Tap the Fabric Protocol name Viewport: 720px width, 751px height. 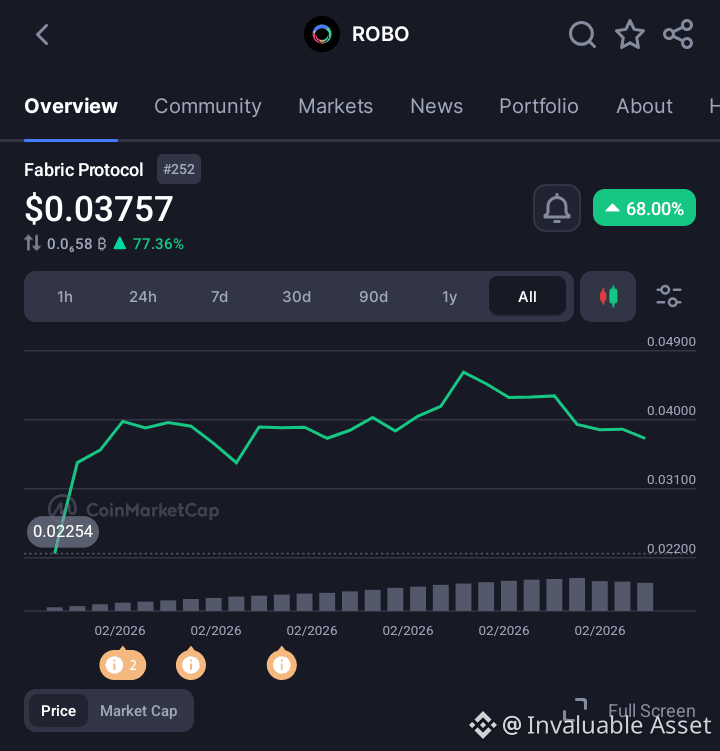pyautogui.click(x=84, y=170)
